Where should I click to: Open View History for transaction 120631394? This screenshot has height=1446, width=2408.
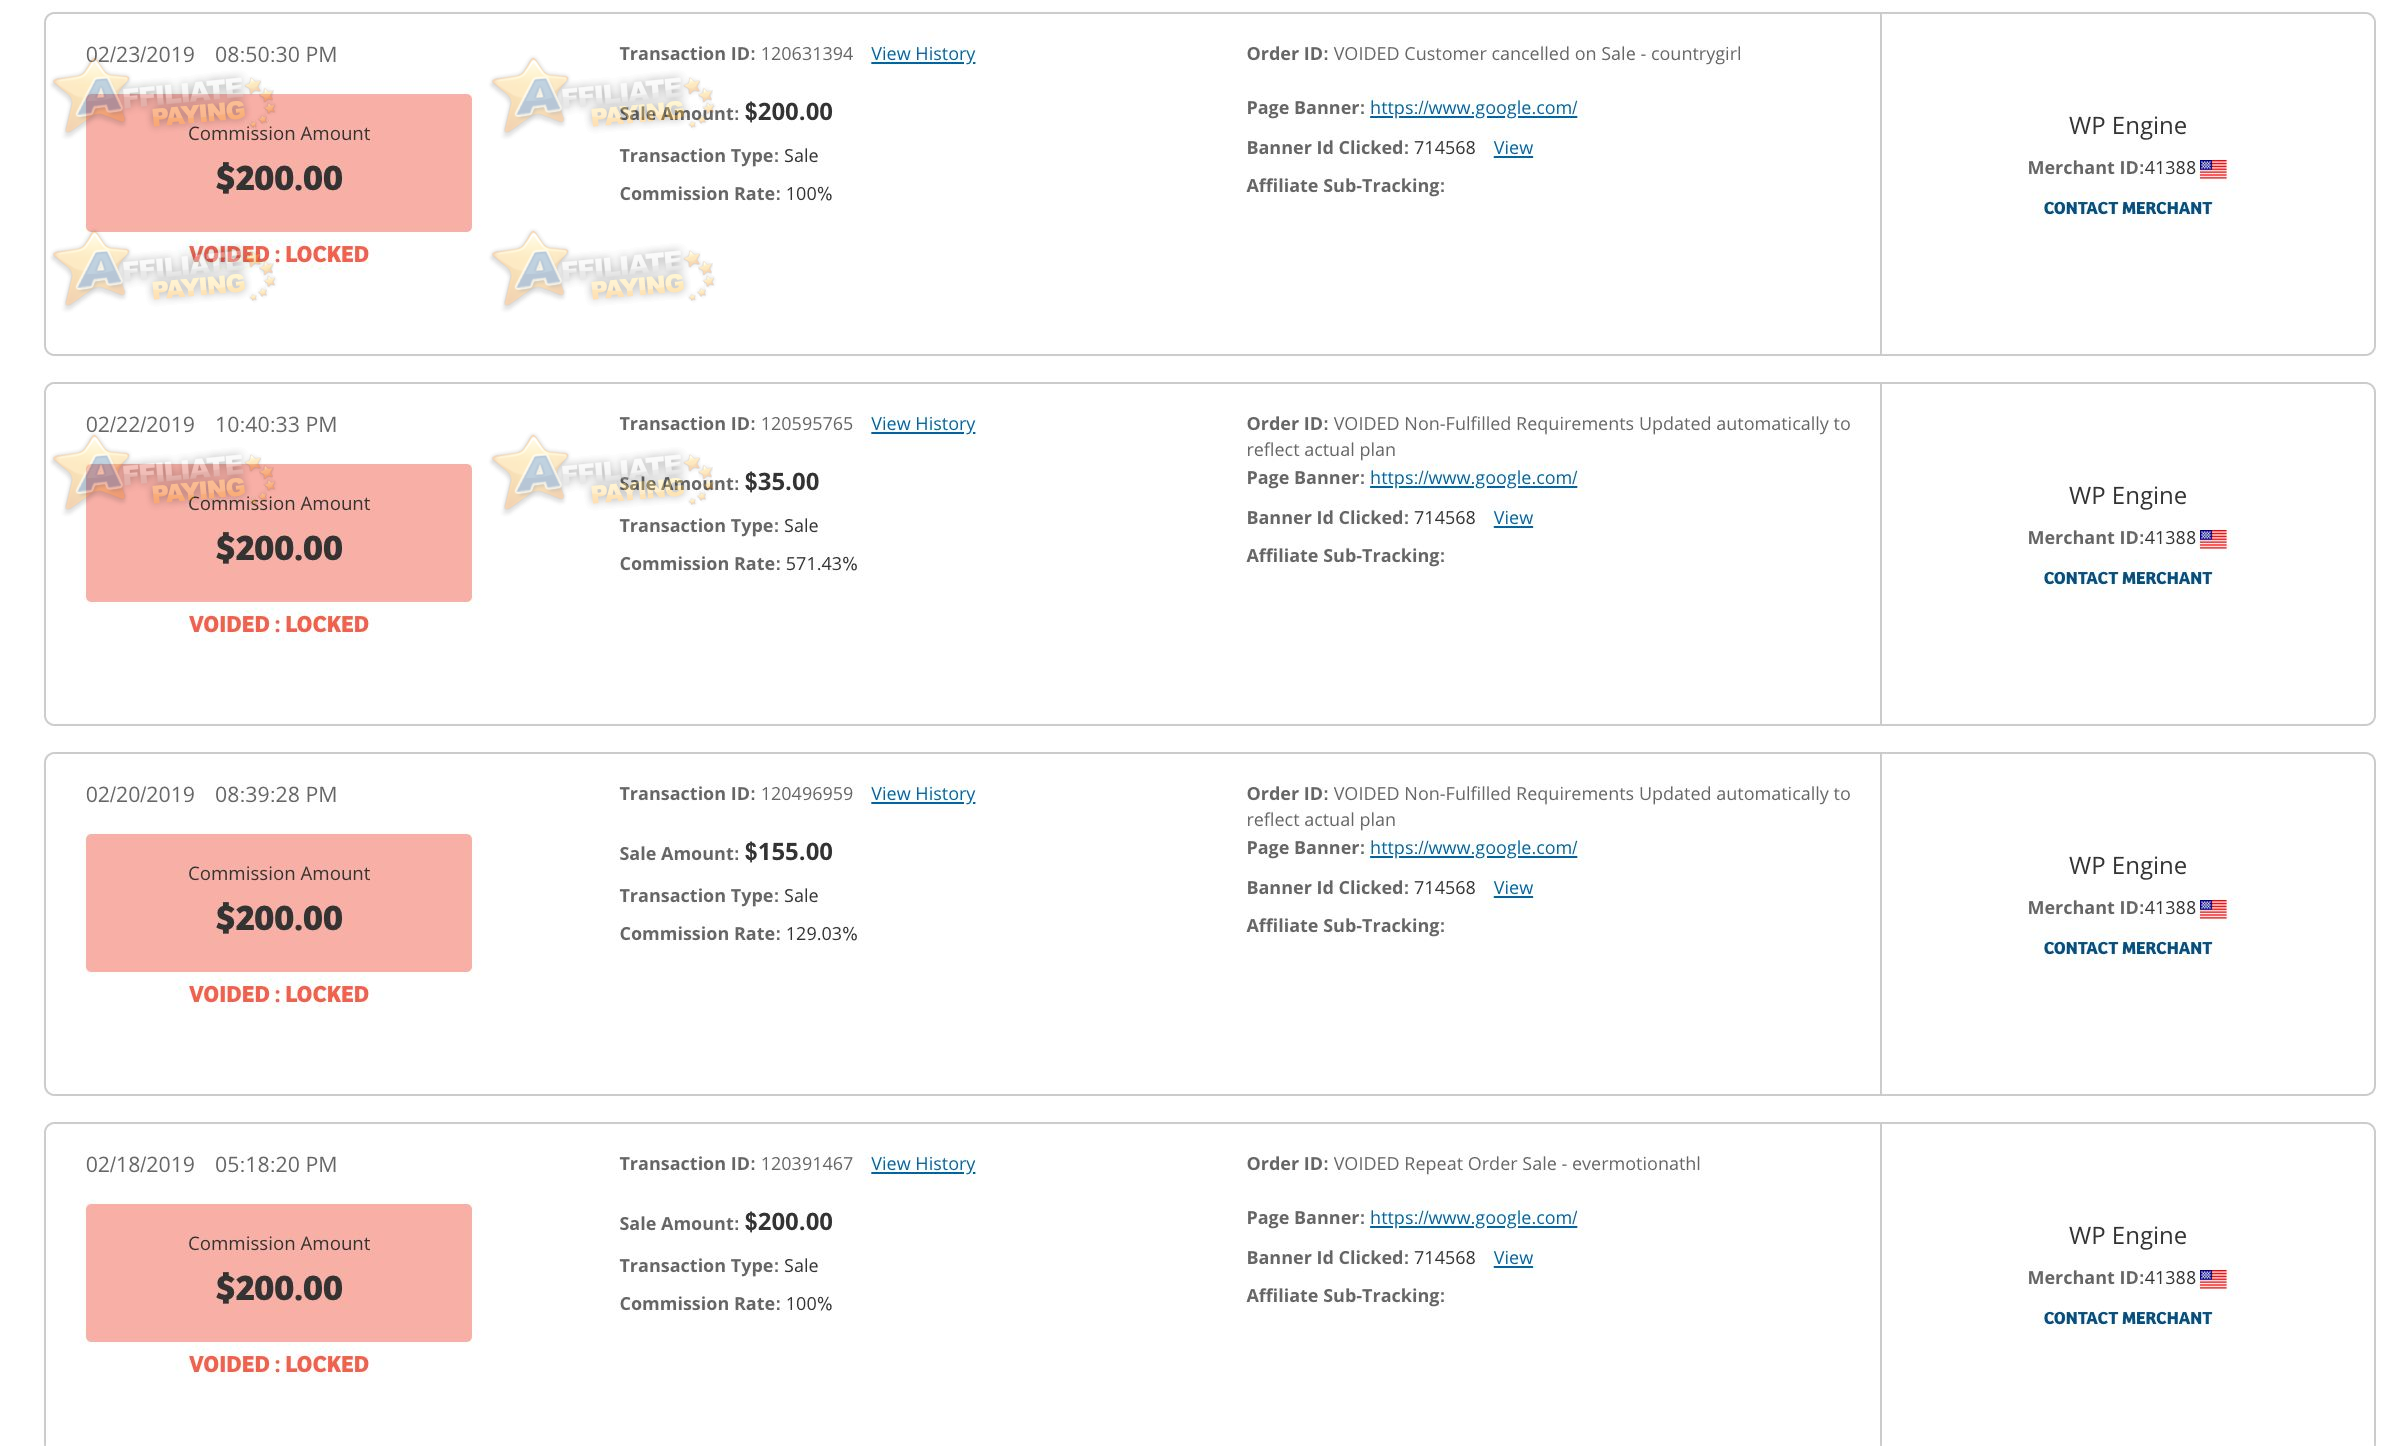[x=923, y=54]
